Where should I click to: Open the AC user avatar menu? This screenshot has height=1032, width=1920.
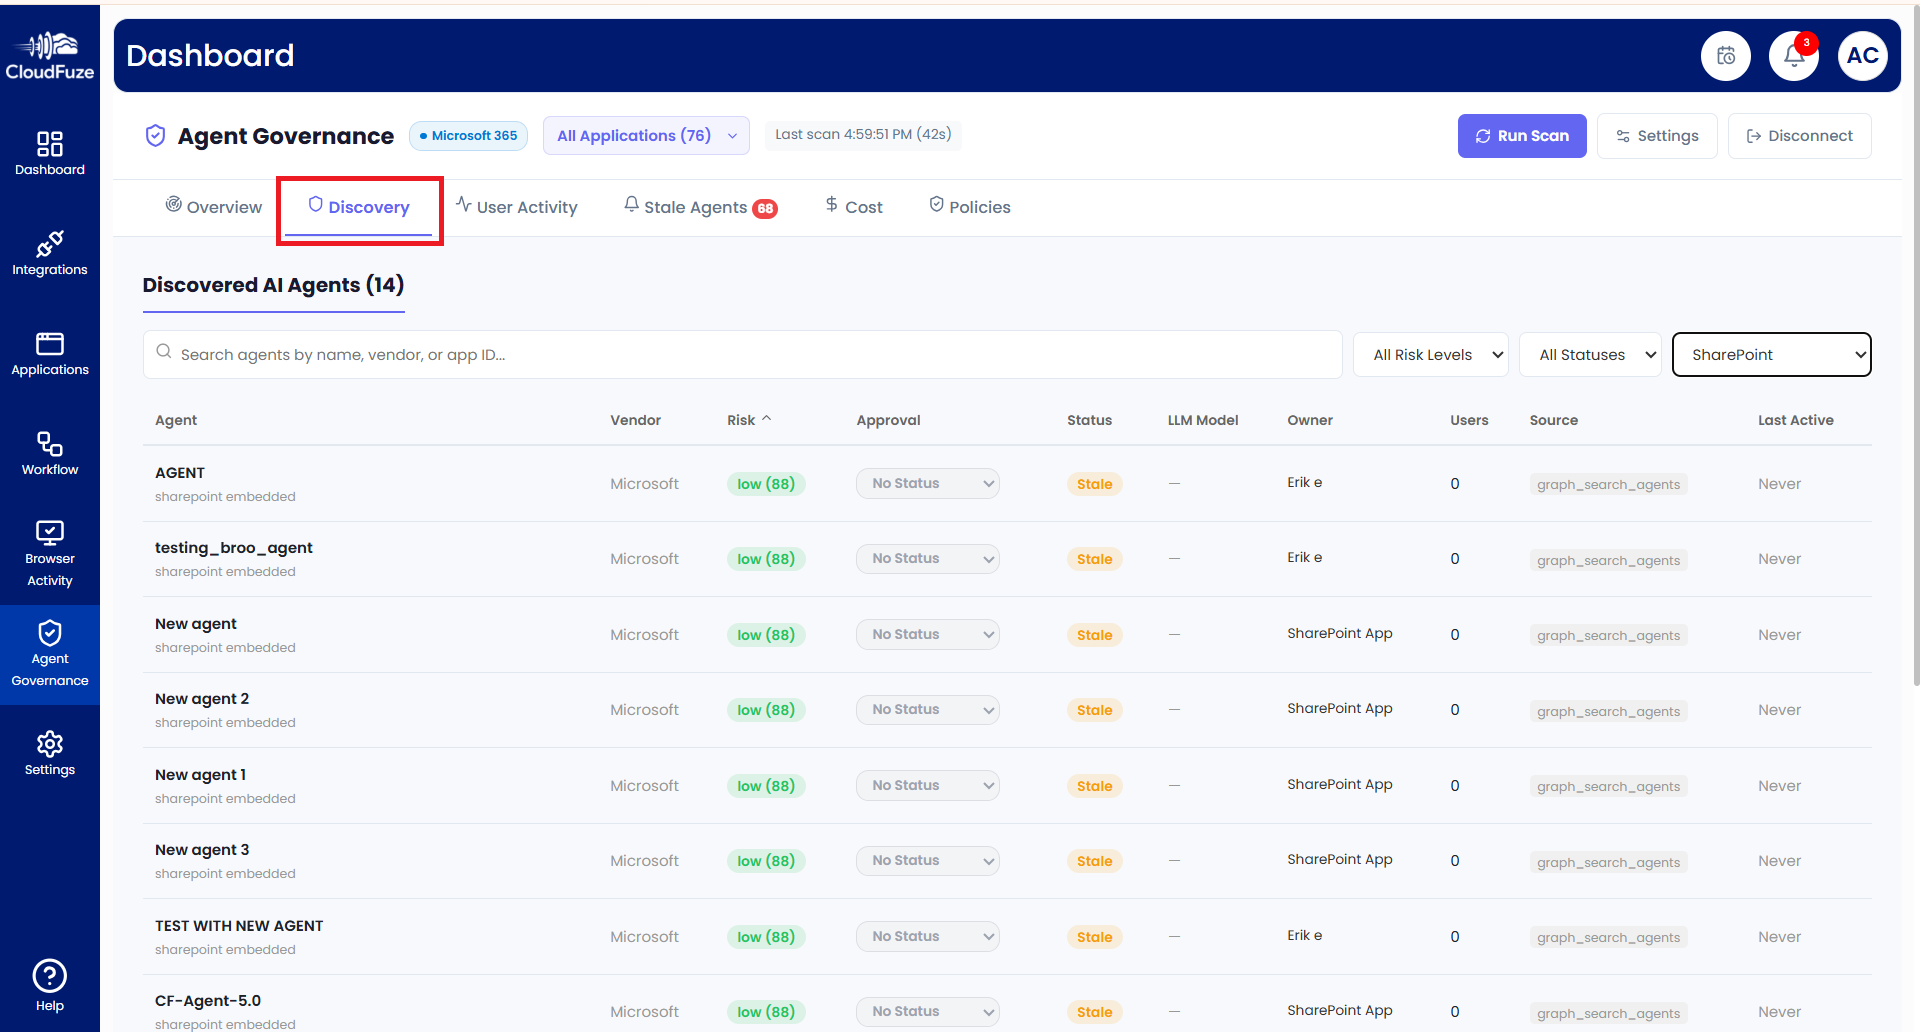[x=1862, y=56]
